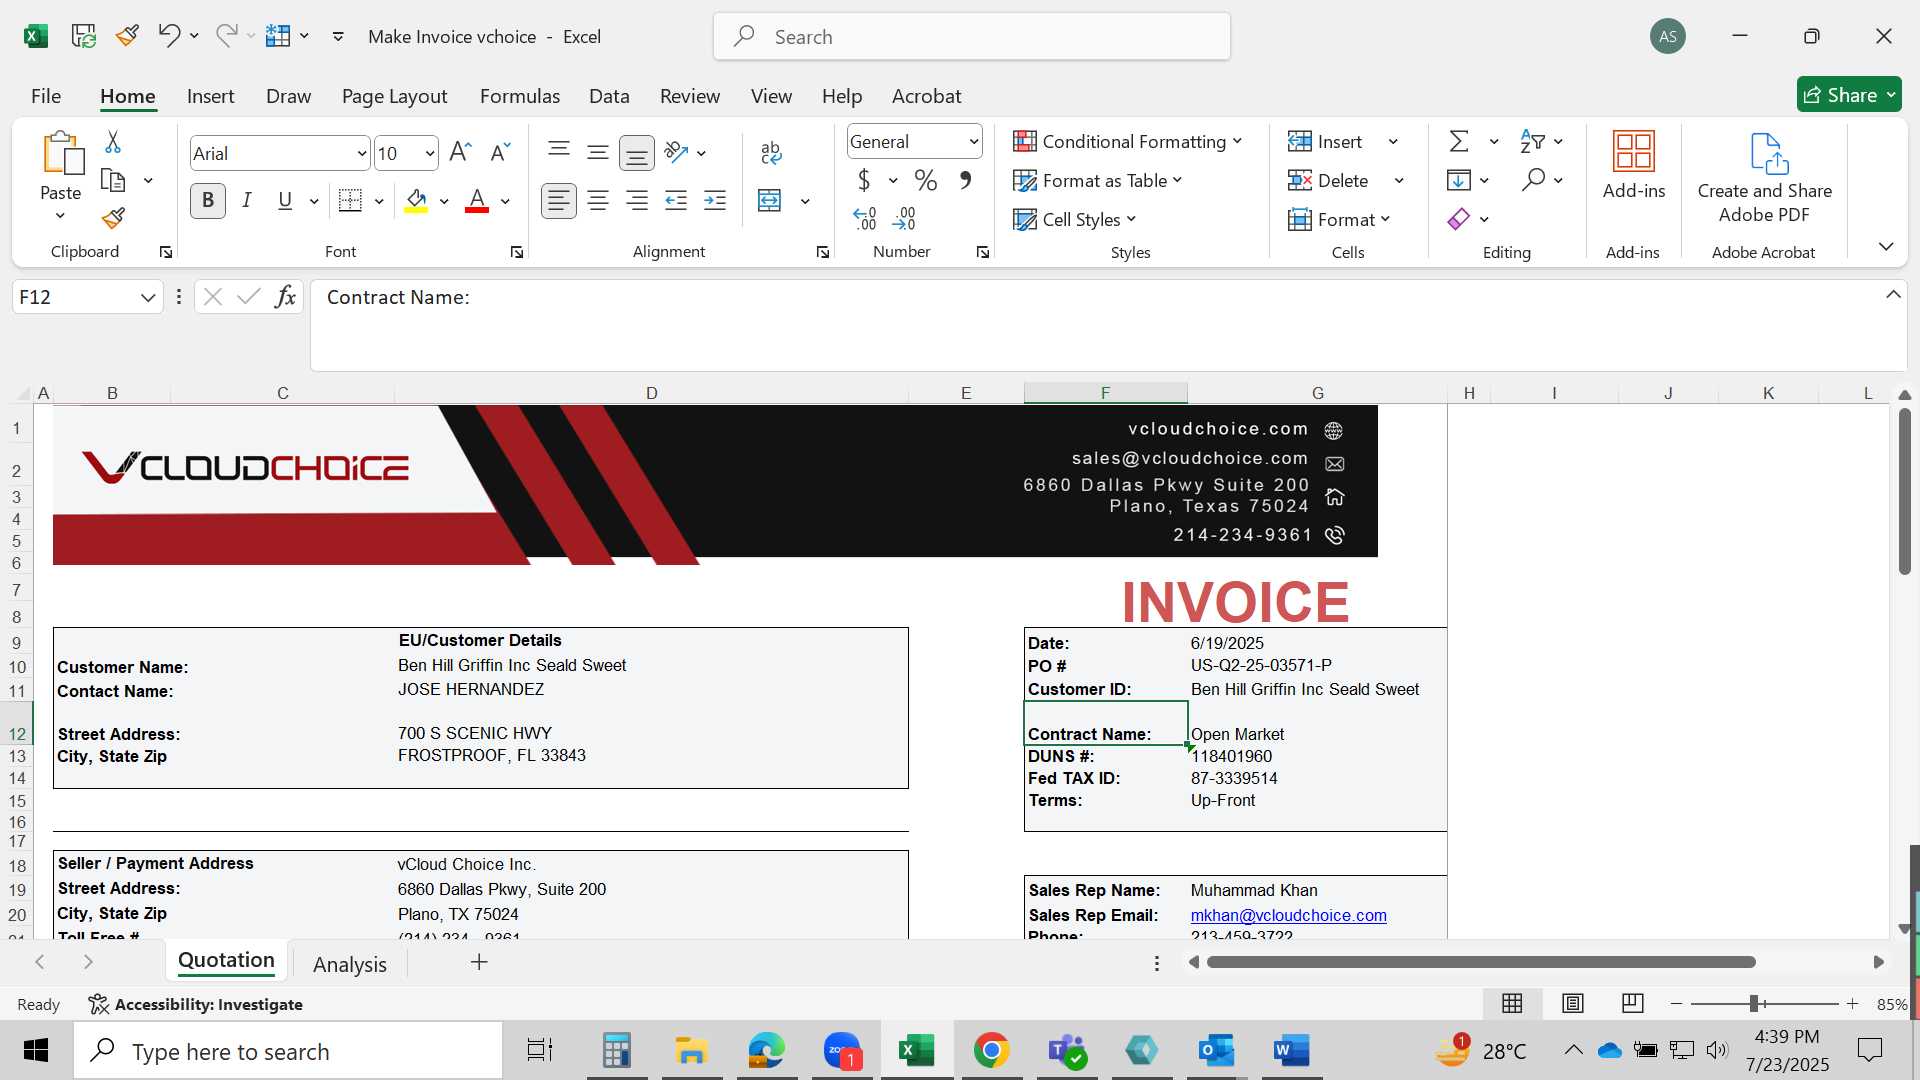Click the Cut scissors icon

[113, 142]
